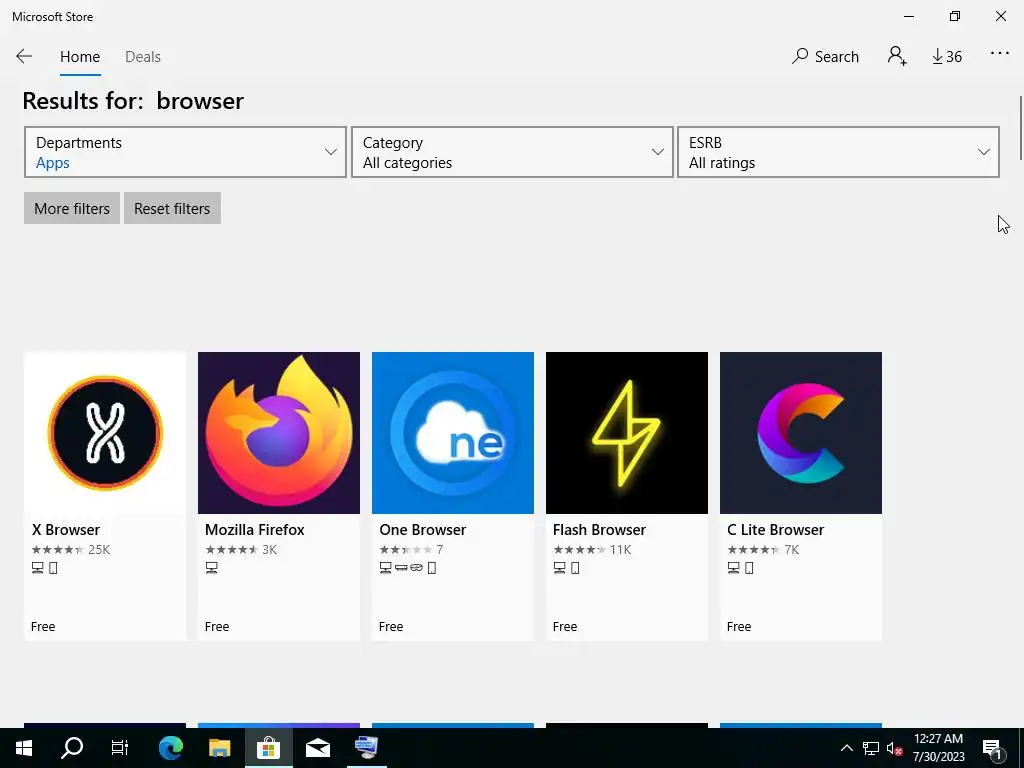Go back with the left arrow
1024x768 pixels.
tap(24, 56)
